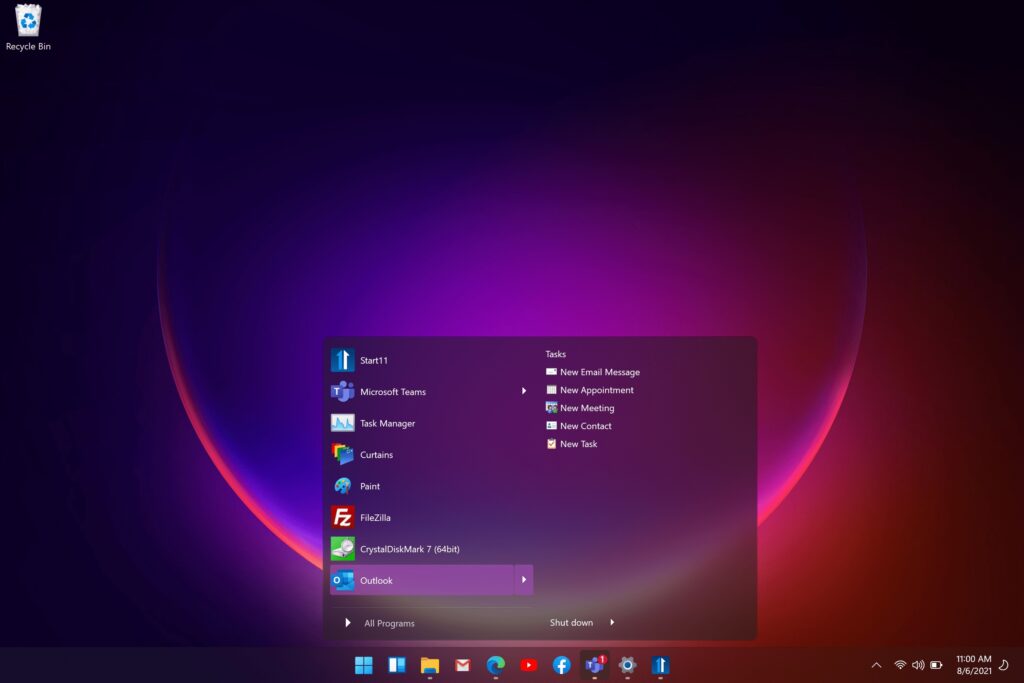The width and height of the screenshot is (1024, 683).
Task: Open Gmail from the taskbar
Action: coord(462,665)
